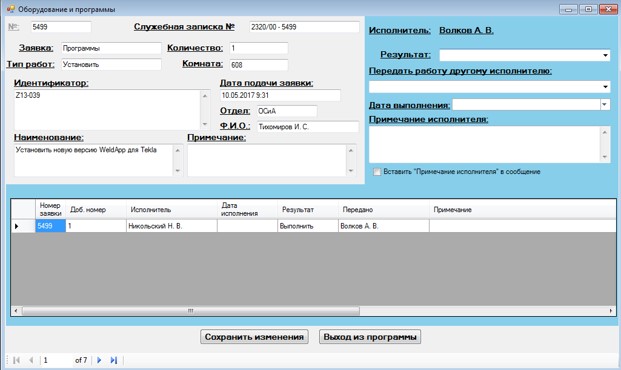The image size is (621, 370).
Task: Select grid cell with request number 5499
Action: click(x=50, y=226)
